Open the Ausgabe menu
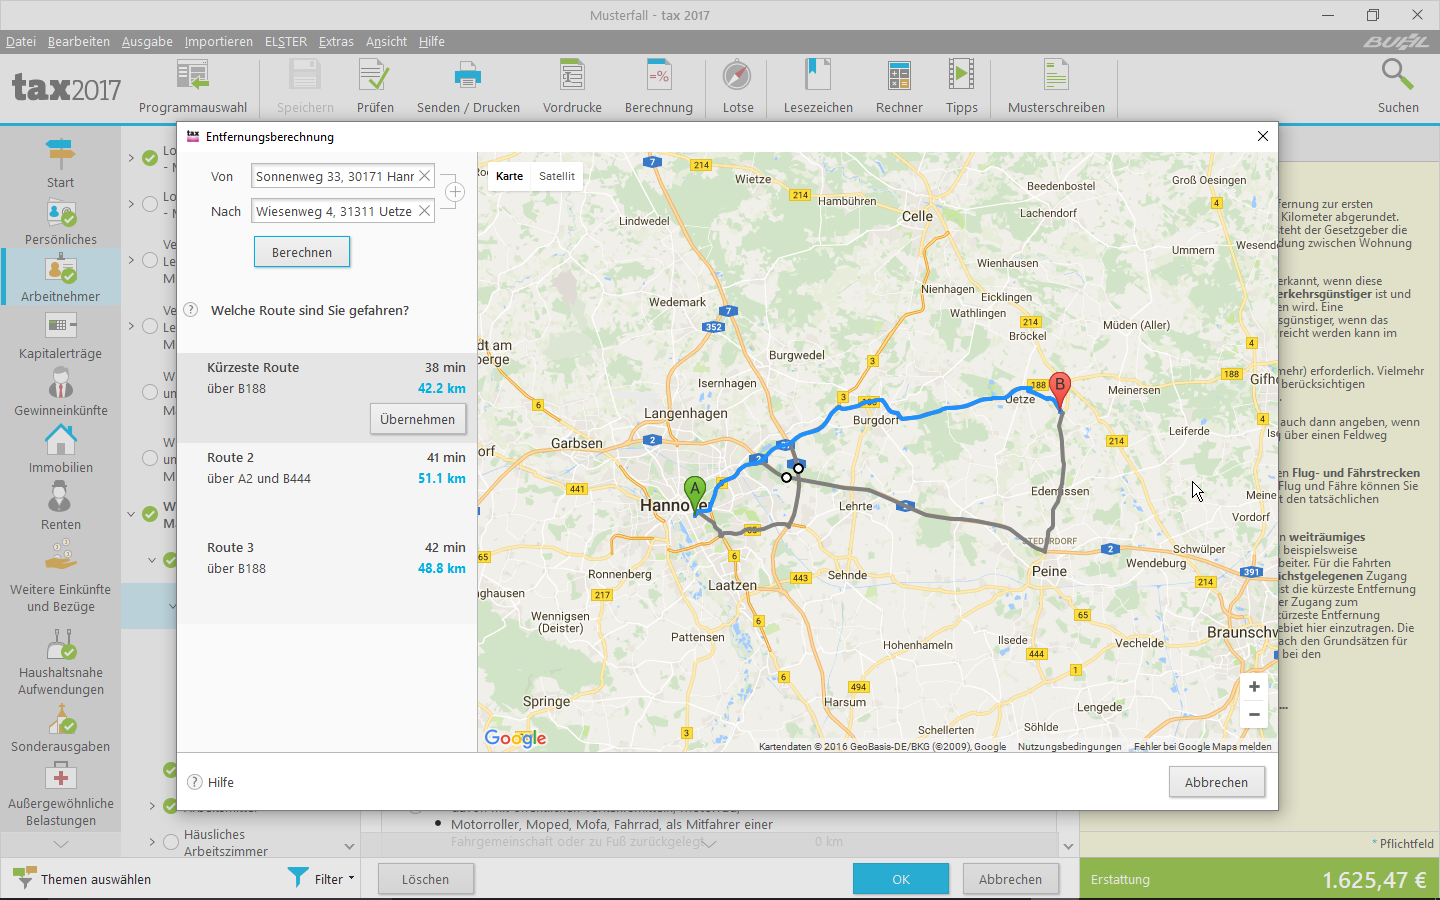Image resolution: width=1440 pixels, height=900 pixels. tap(147, 41)
